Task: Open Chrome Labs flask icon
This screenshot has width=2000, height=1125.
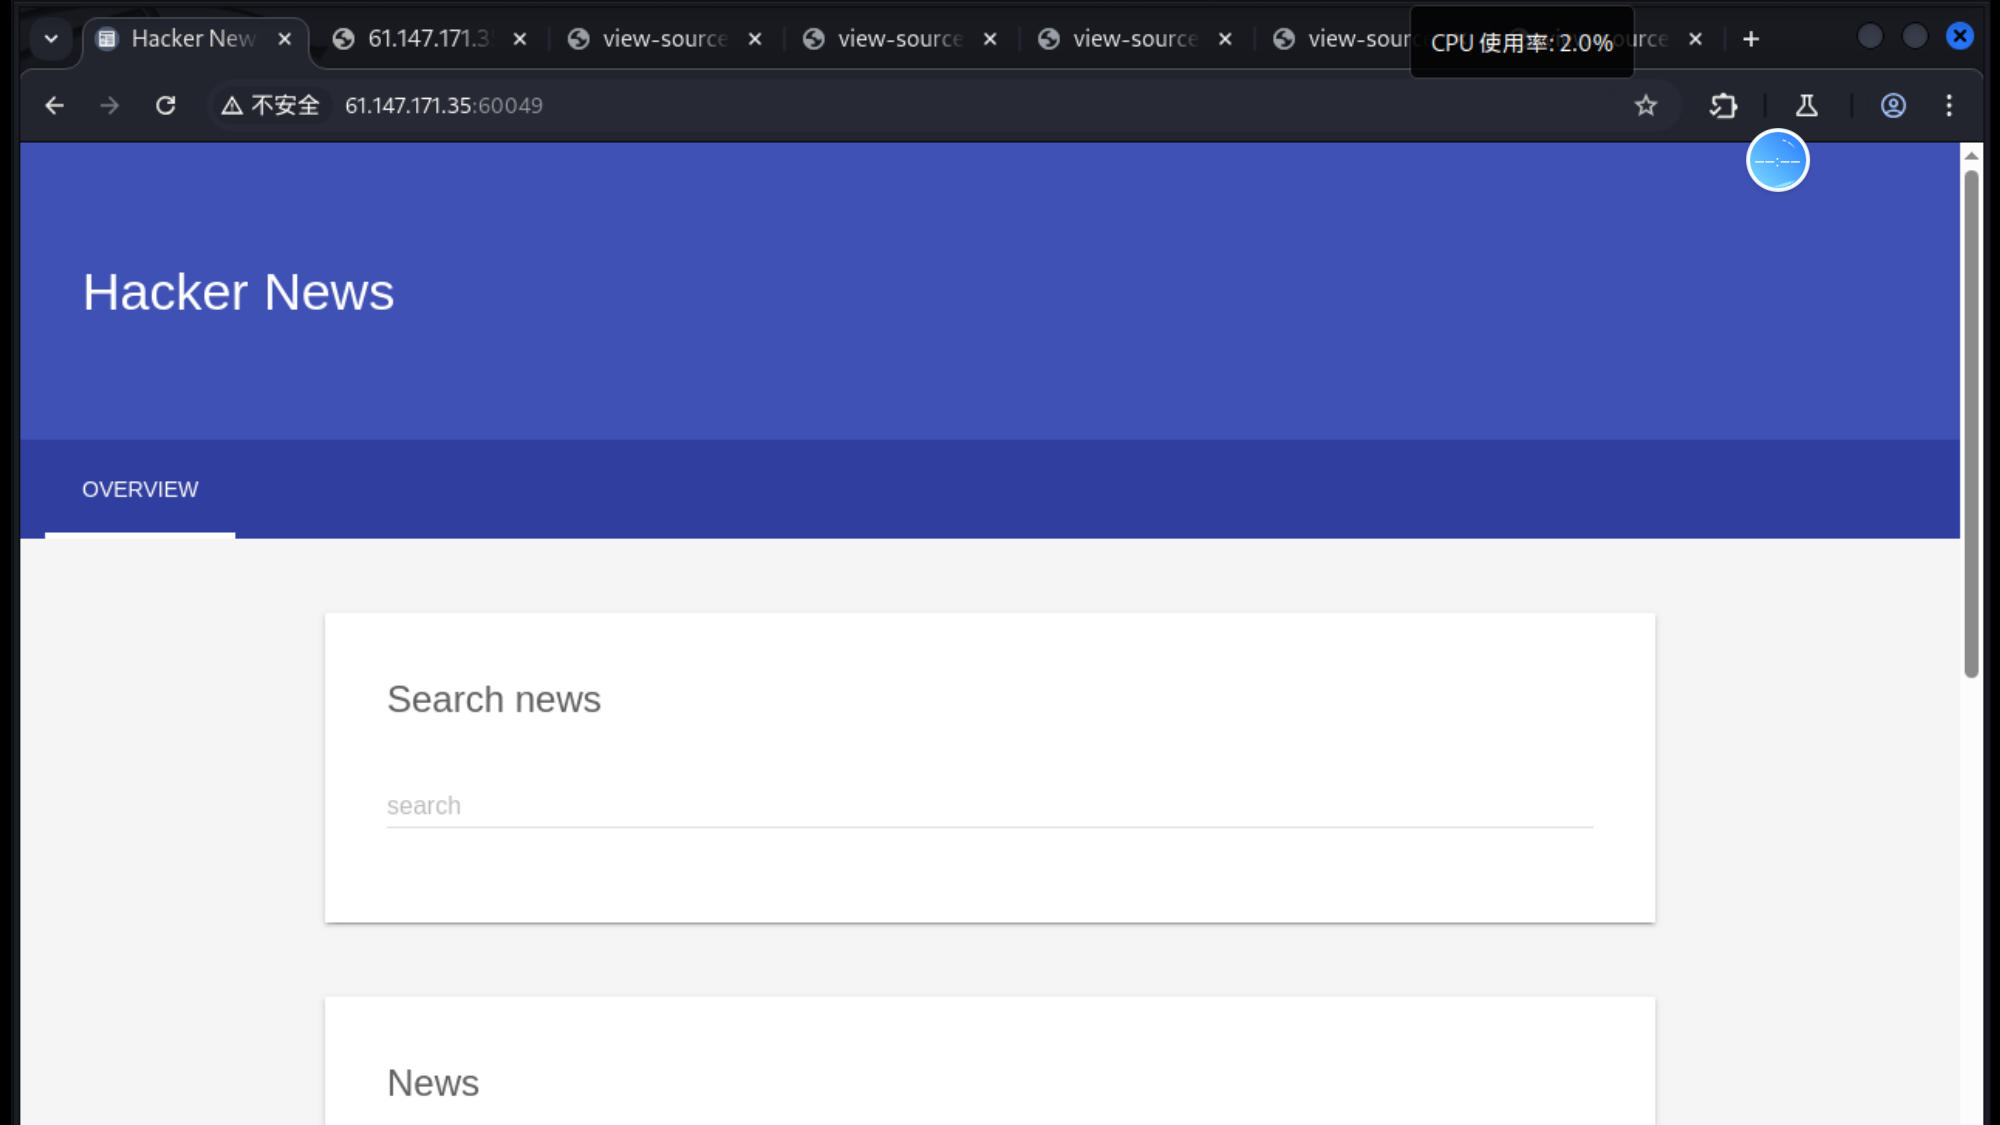Action: pos(1806,105)
